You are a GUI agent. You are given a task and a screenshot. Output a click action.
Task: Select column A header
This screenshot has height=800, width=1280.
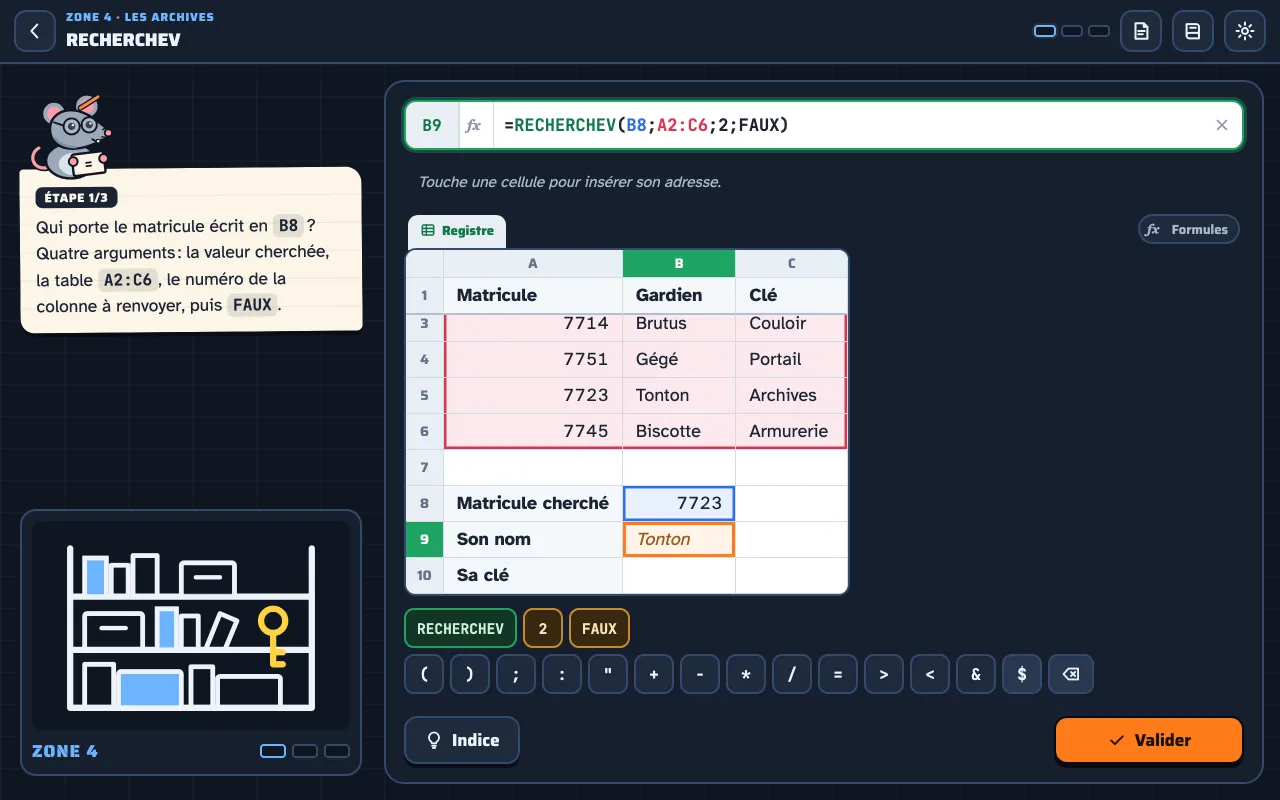coord(533,264)
